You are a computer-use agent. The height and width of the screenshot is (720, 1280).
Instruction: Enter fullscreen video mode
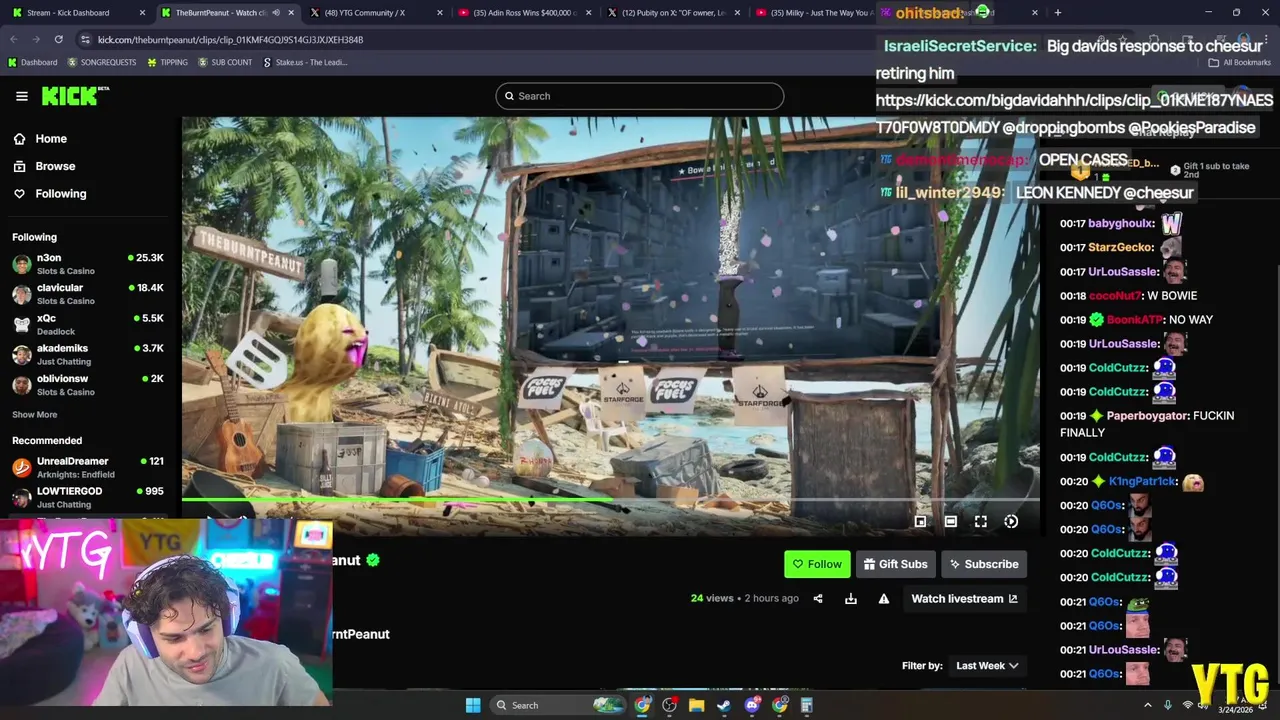(x=981, y=521)
